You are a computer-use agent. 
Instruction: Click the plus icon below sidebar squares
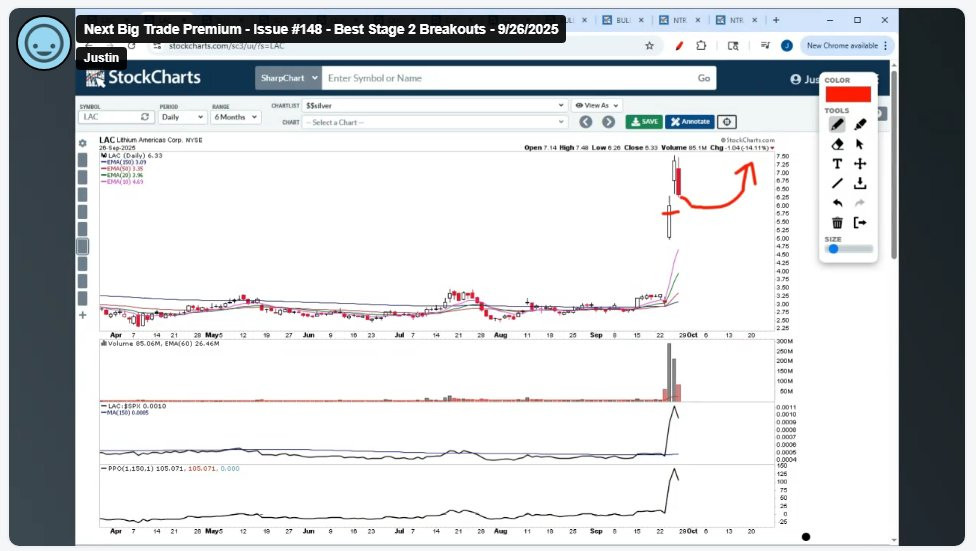(x=82, y=315)
